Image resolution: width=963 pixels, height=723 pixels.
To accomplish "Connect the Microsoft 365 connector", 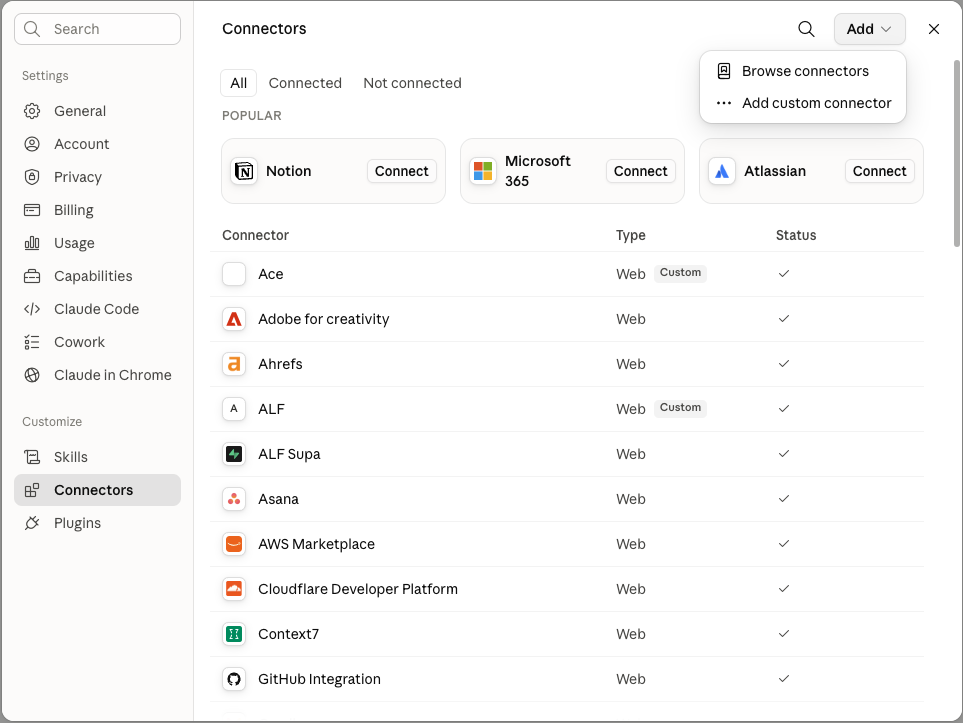I will [641, 171].
